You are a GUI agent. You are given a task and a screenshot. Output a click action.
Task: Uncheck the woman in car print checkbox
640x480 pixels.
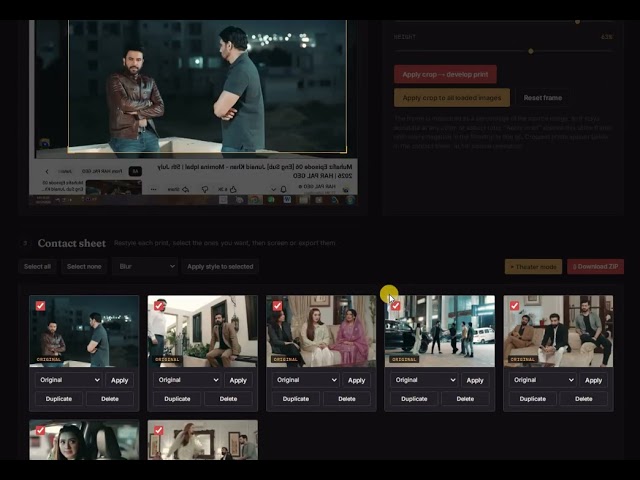tap(40, 430)
